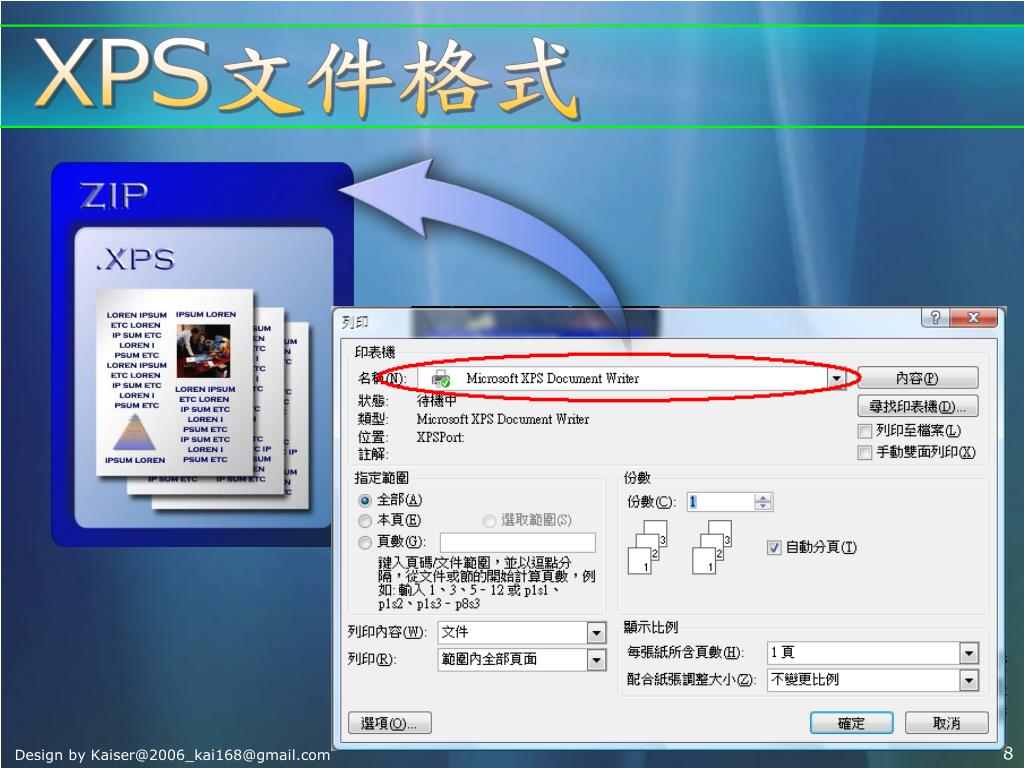Select the 全部 radio button
This screenshot has width=1024, height=768.
pos(365,500)
